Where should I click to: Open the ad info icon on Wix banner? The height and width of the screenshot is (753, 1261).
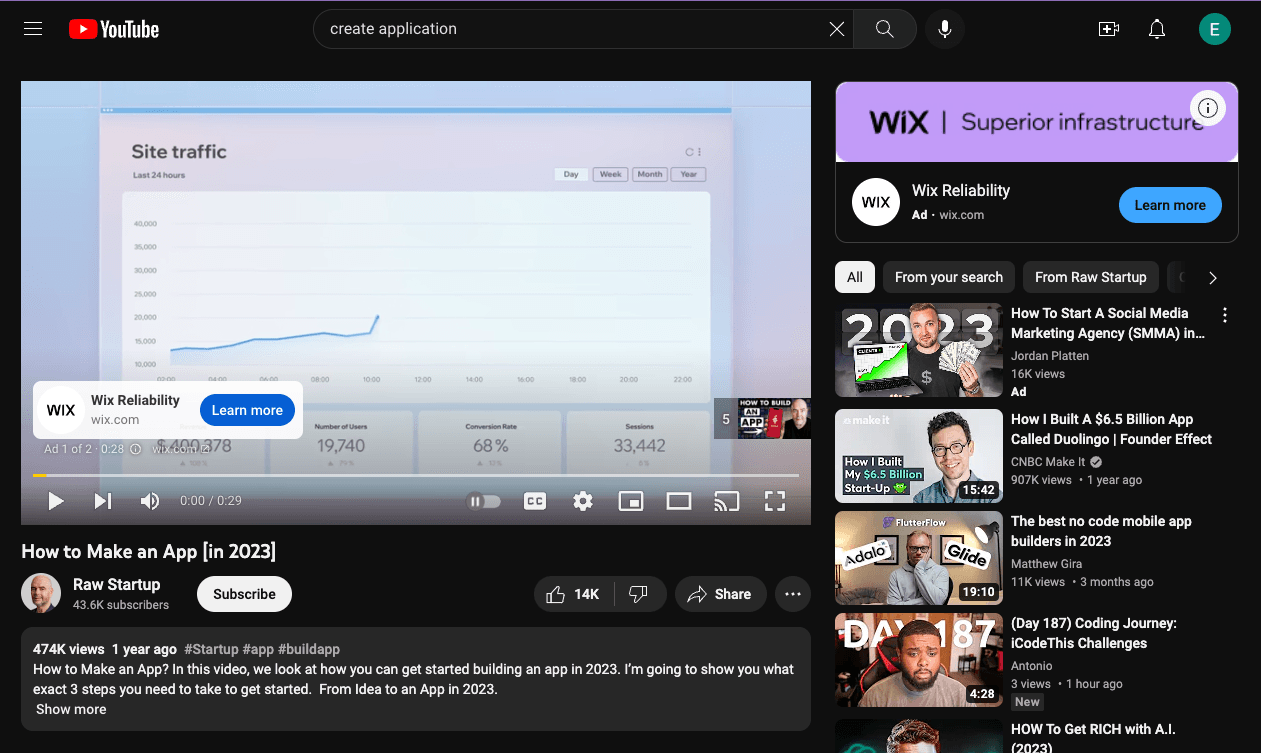pos(1208,108)
